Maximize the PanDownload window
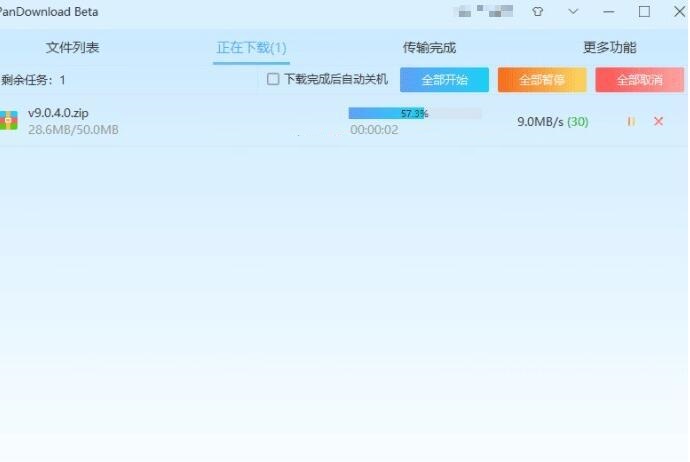The width and height of the screenshot is (690, 462). (644, 11)
